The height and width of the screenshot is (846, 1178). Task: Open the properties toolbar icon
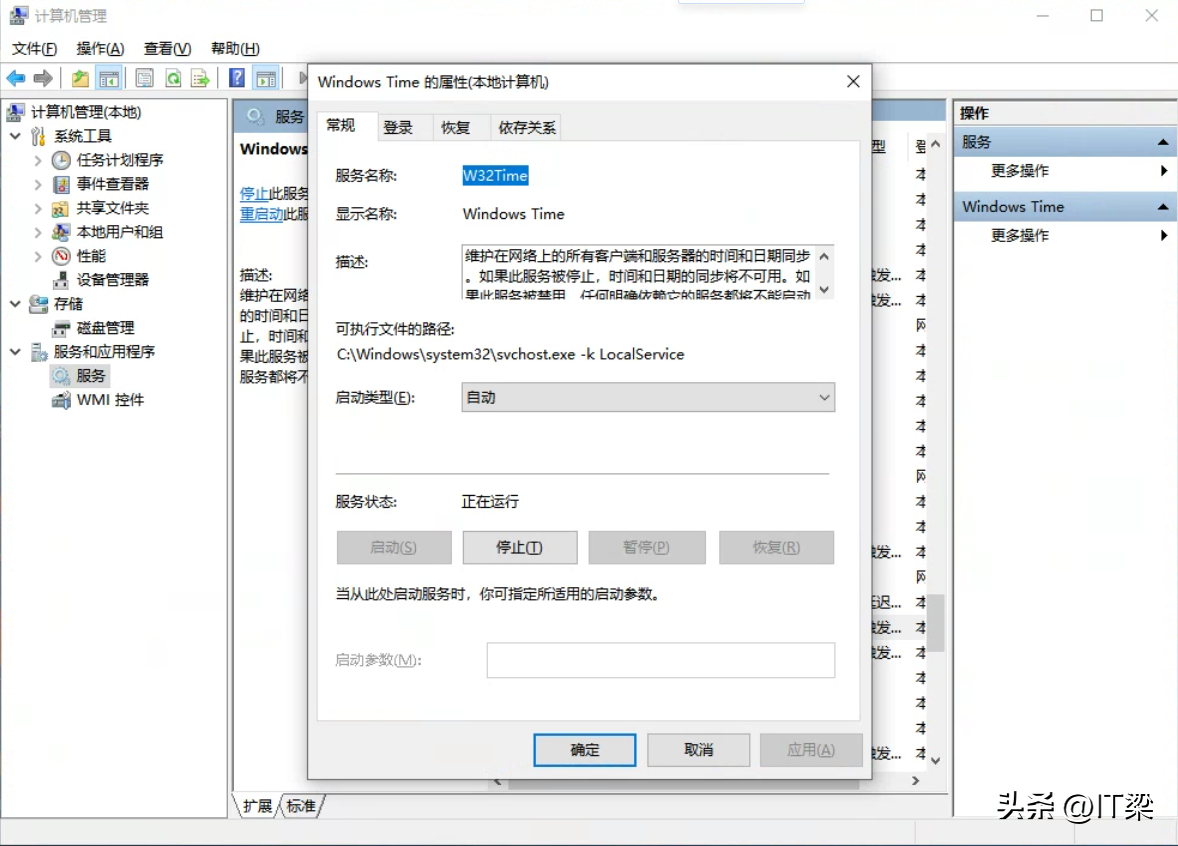coord(144,78)
